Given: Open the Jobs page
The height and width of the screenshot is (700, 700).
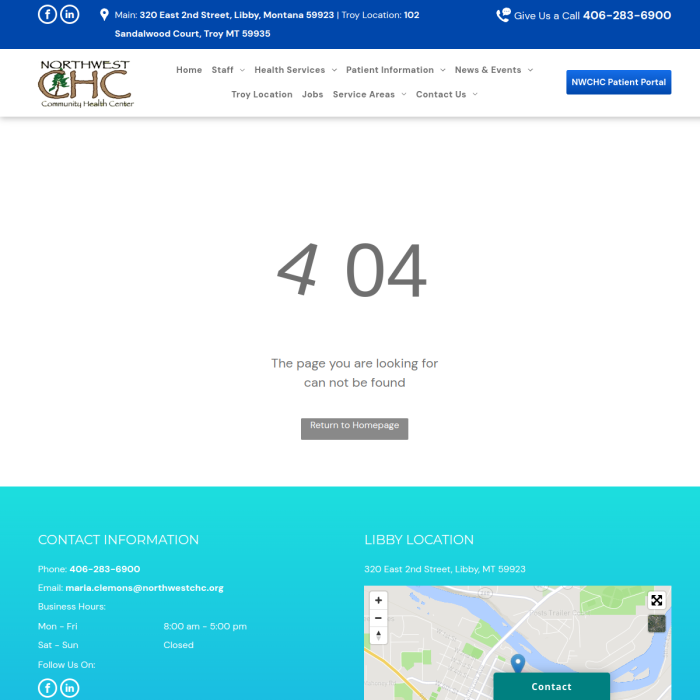Looking at the screenshot, I should [x=312, y=94].
